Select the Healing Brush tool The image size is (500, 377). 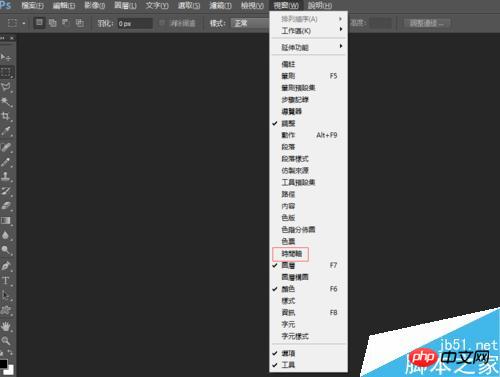[x=6, y=147]
